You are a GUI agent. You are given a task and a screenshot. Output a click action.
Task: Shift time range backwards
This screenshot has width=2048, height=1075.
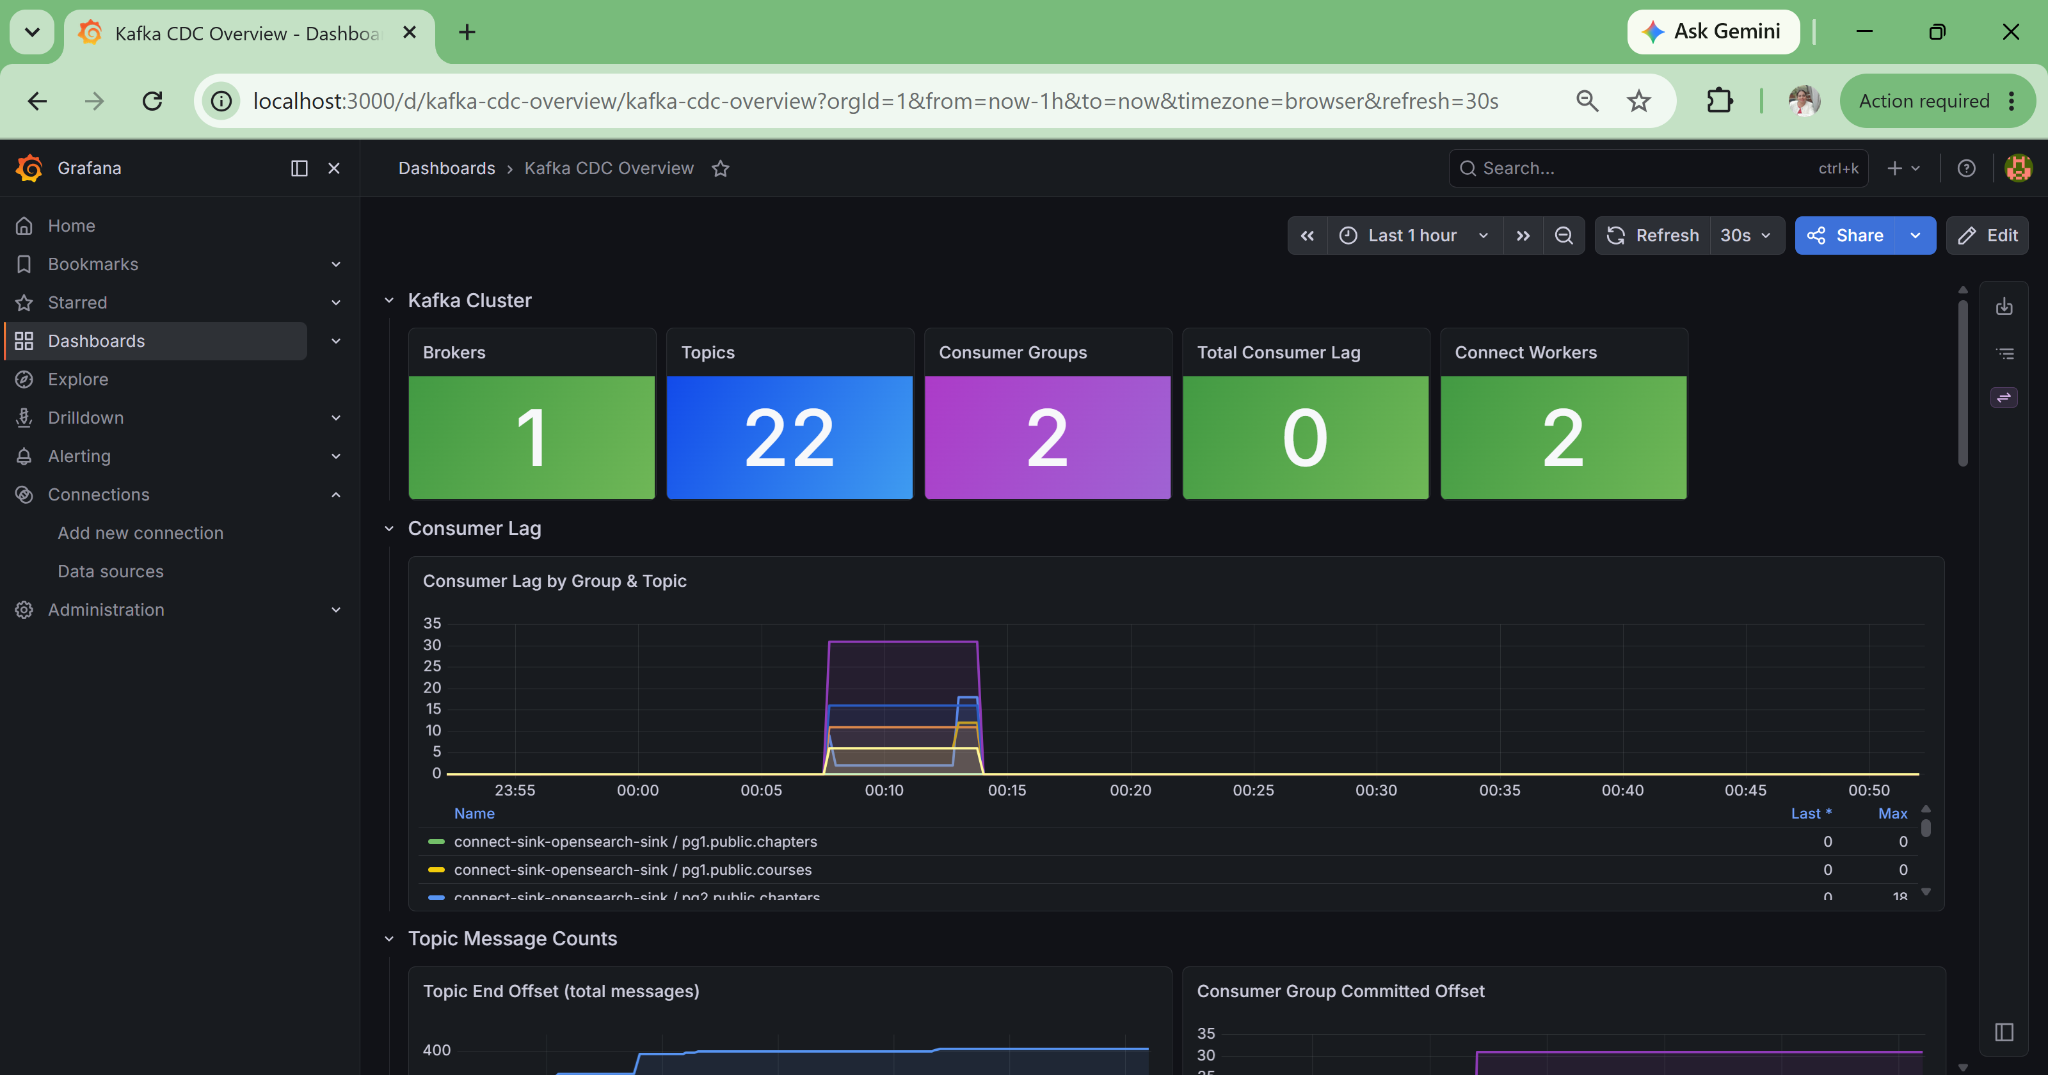point(1307,236)
